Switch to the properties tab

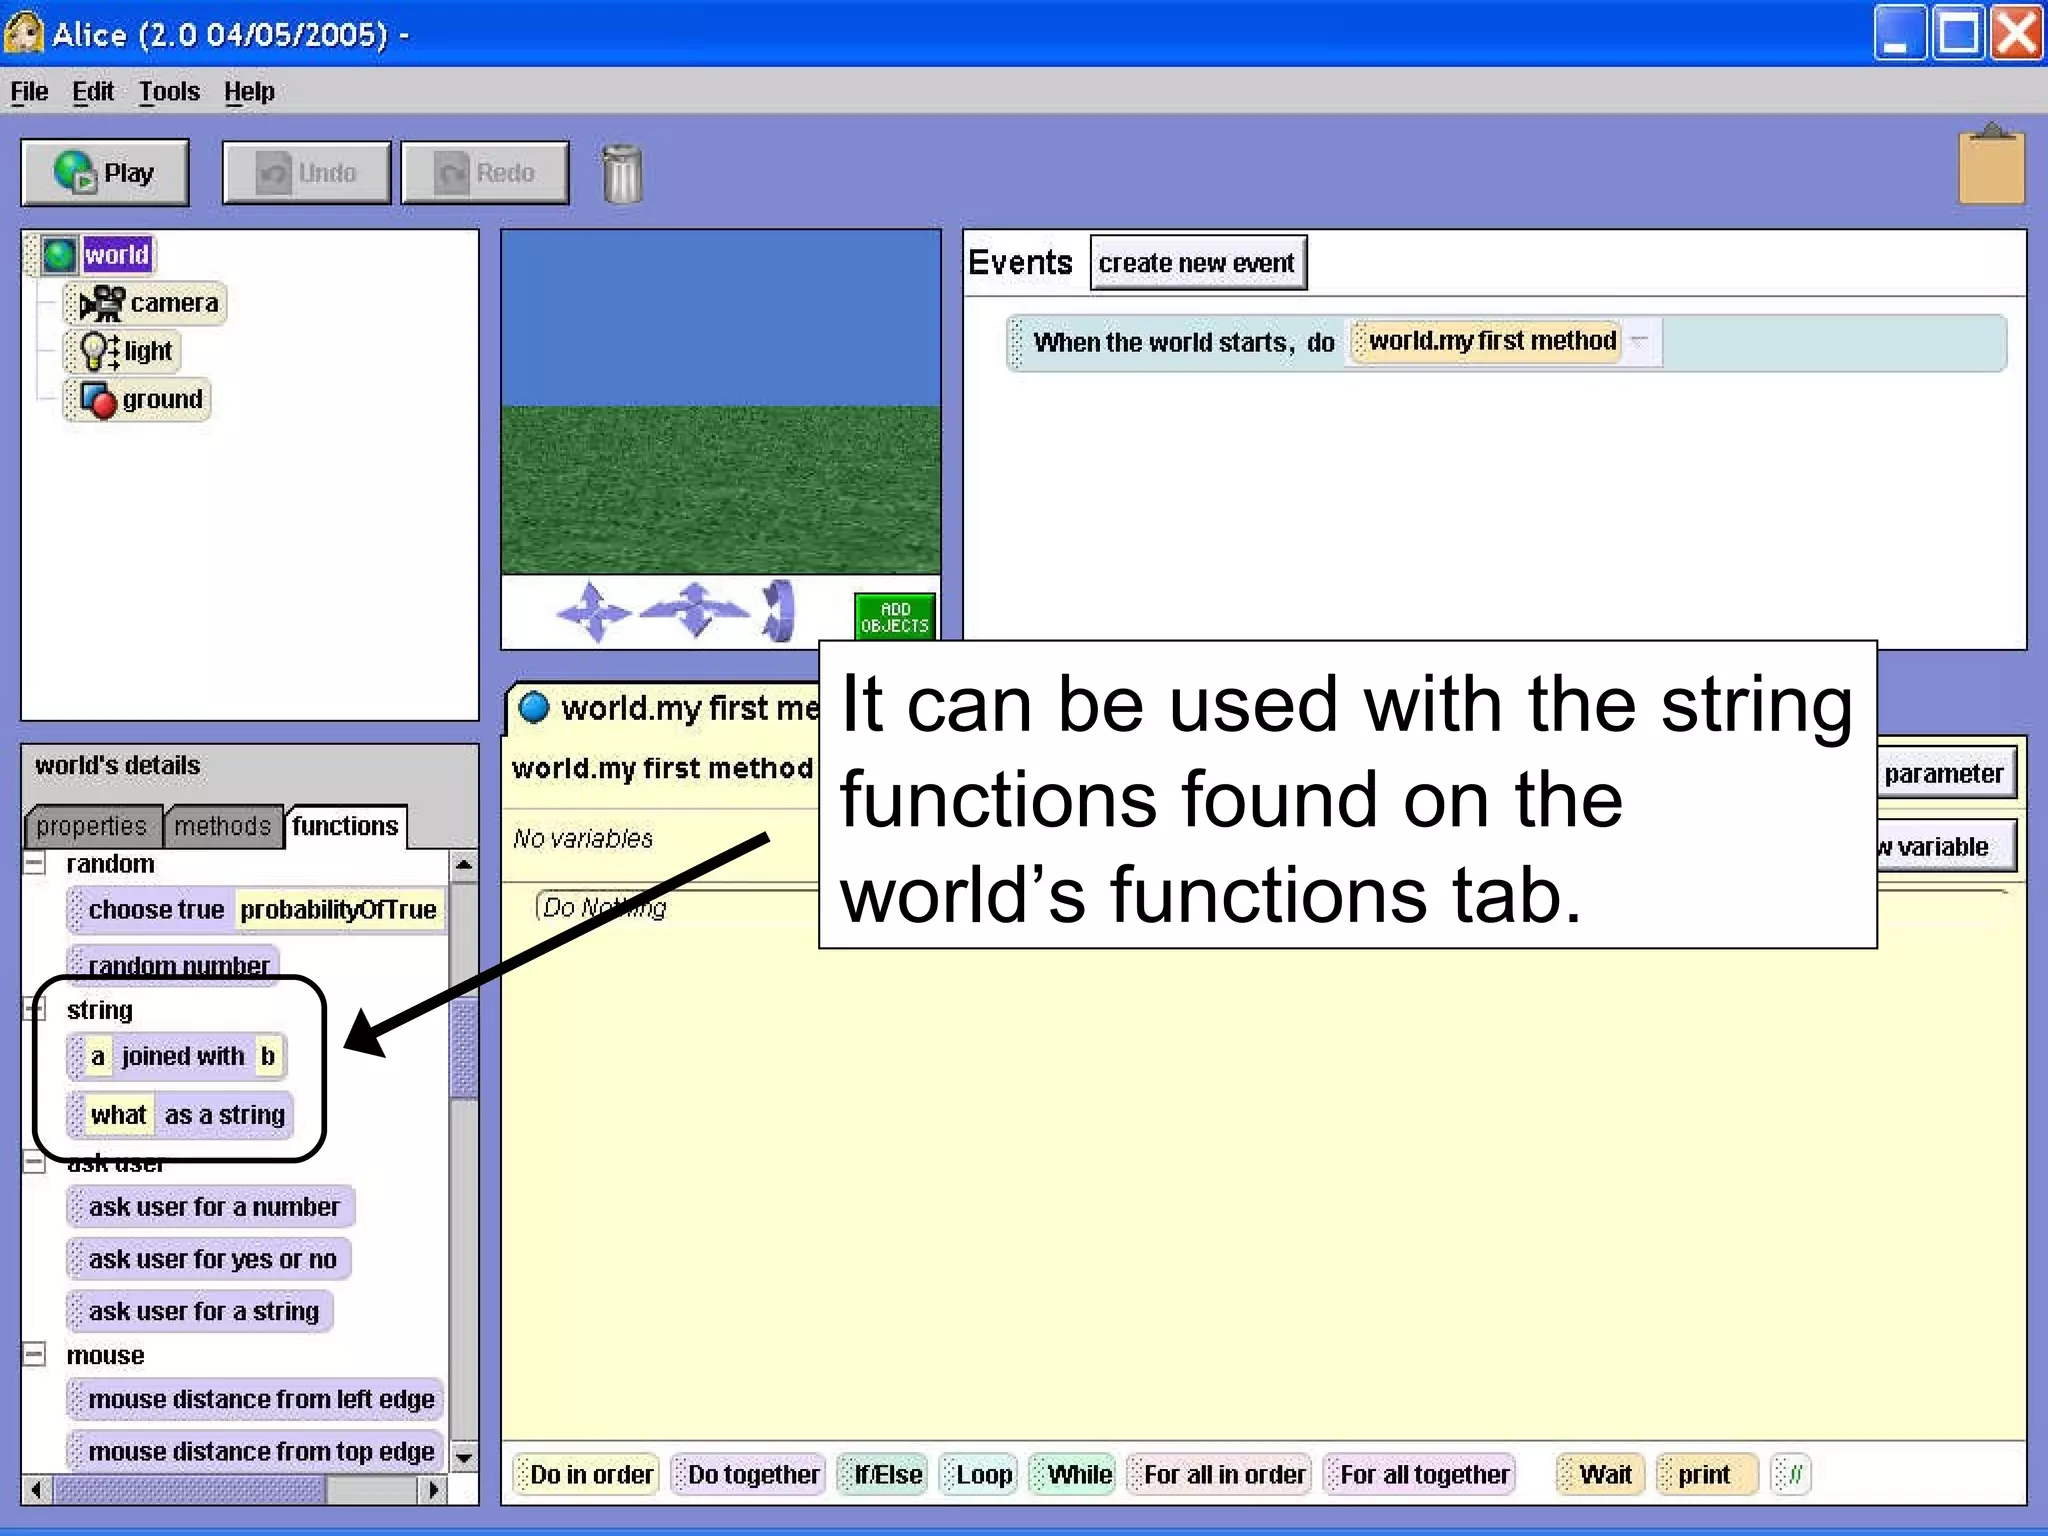(x=92, y=826)
